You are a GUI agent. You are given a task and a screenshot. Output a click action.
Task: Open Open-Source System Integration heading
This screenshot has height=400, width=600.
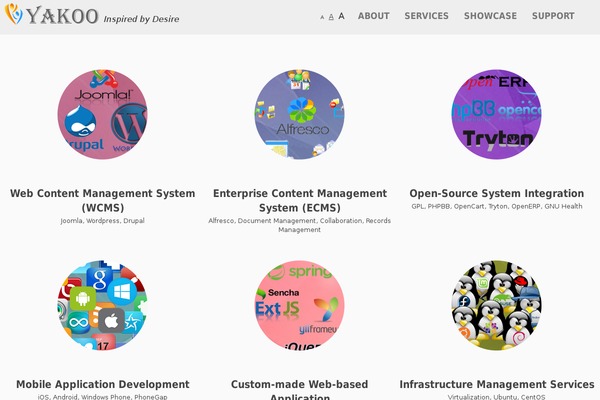point(497,193)
